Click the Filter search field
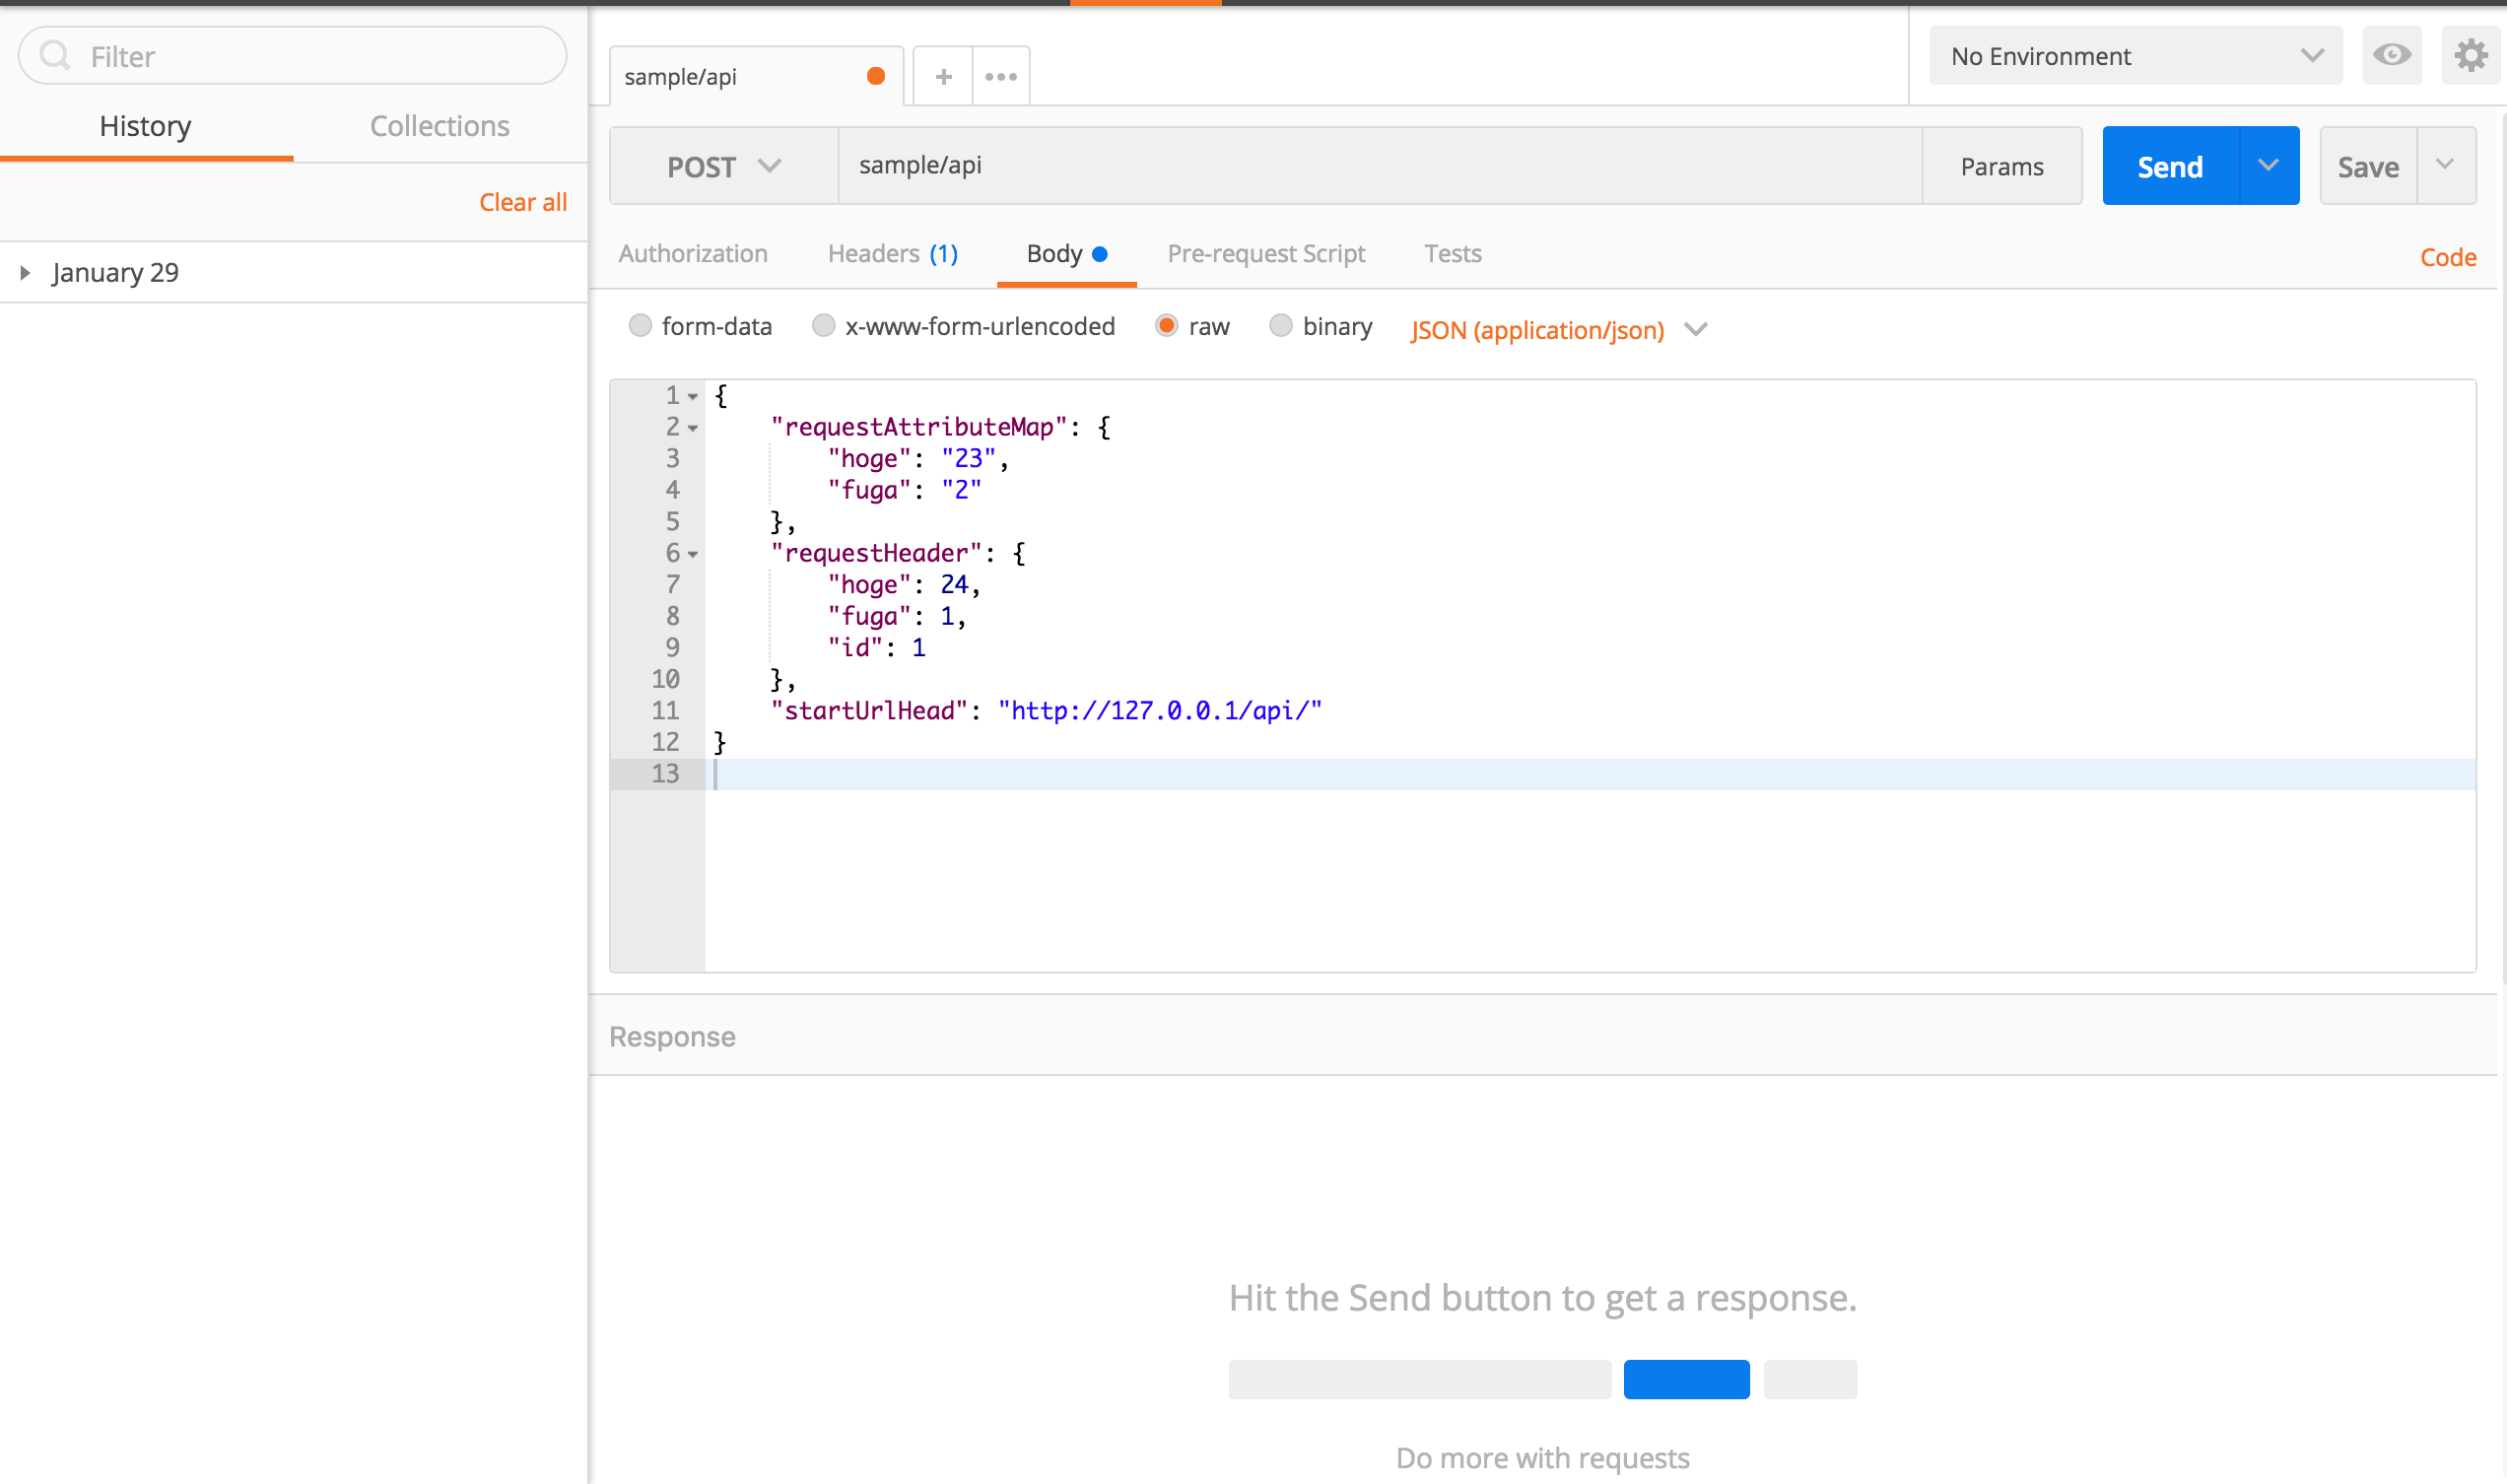The width and height of the screenshot is (2507, 1484). (x=293, y=56)
